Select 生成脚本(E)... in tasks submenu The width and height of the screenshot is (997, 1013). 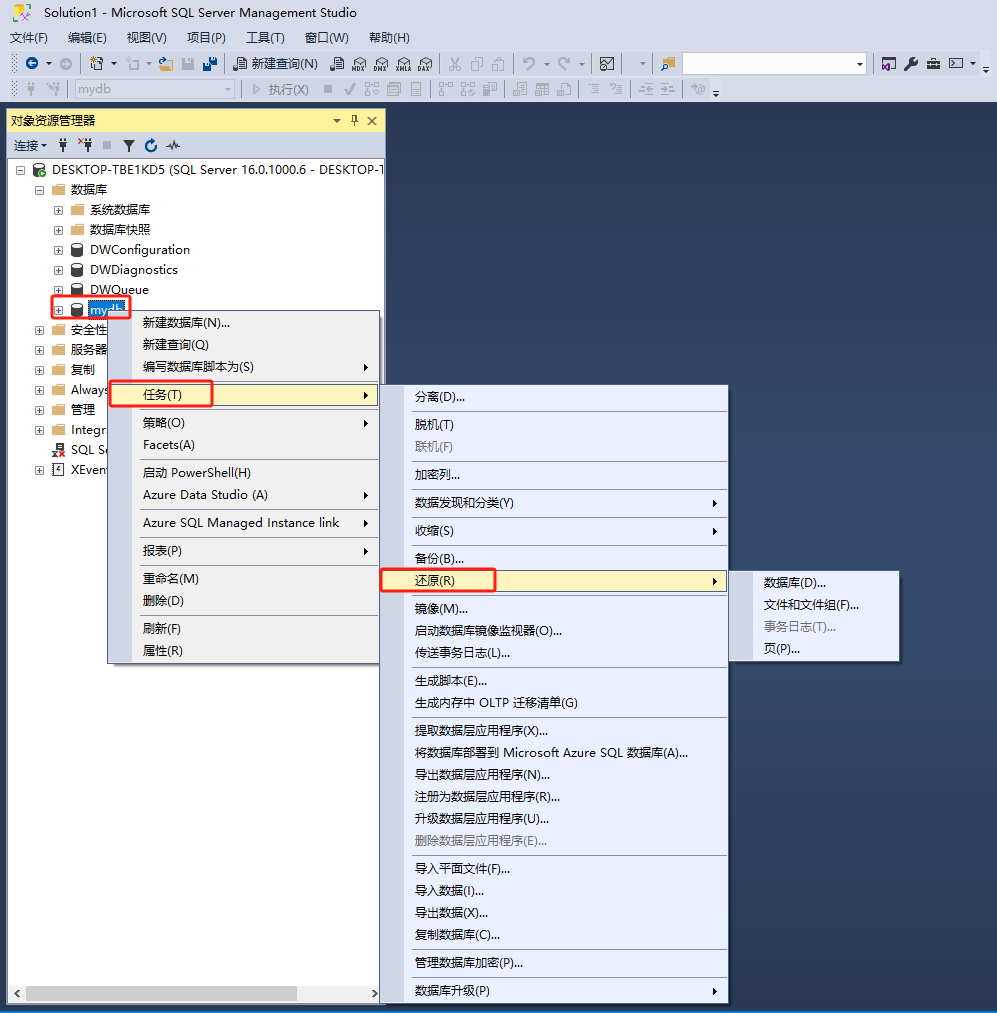click(x=554, y=680)
